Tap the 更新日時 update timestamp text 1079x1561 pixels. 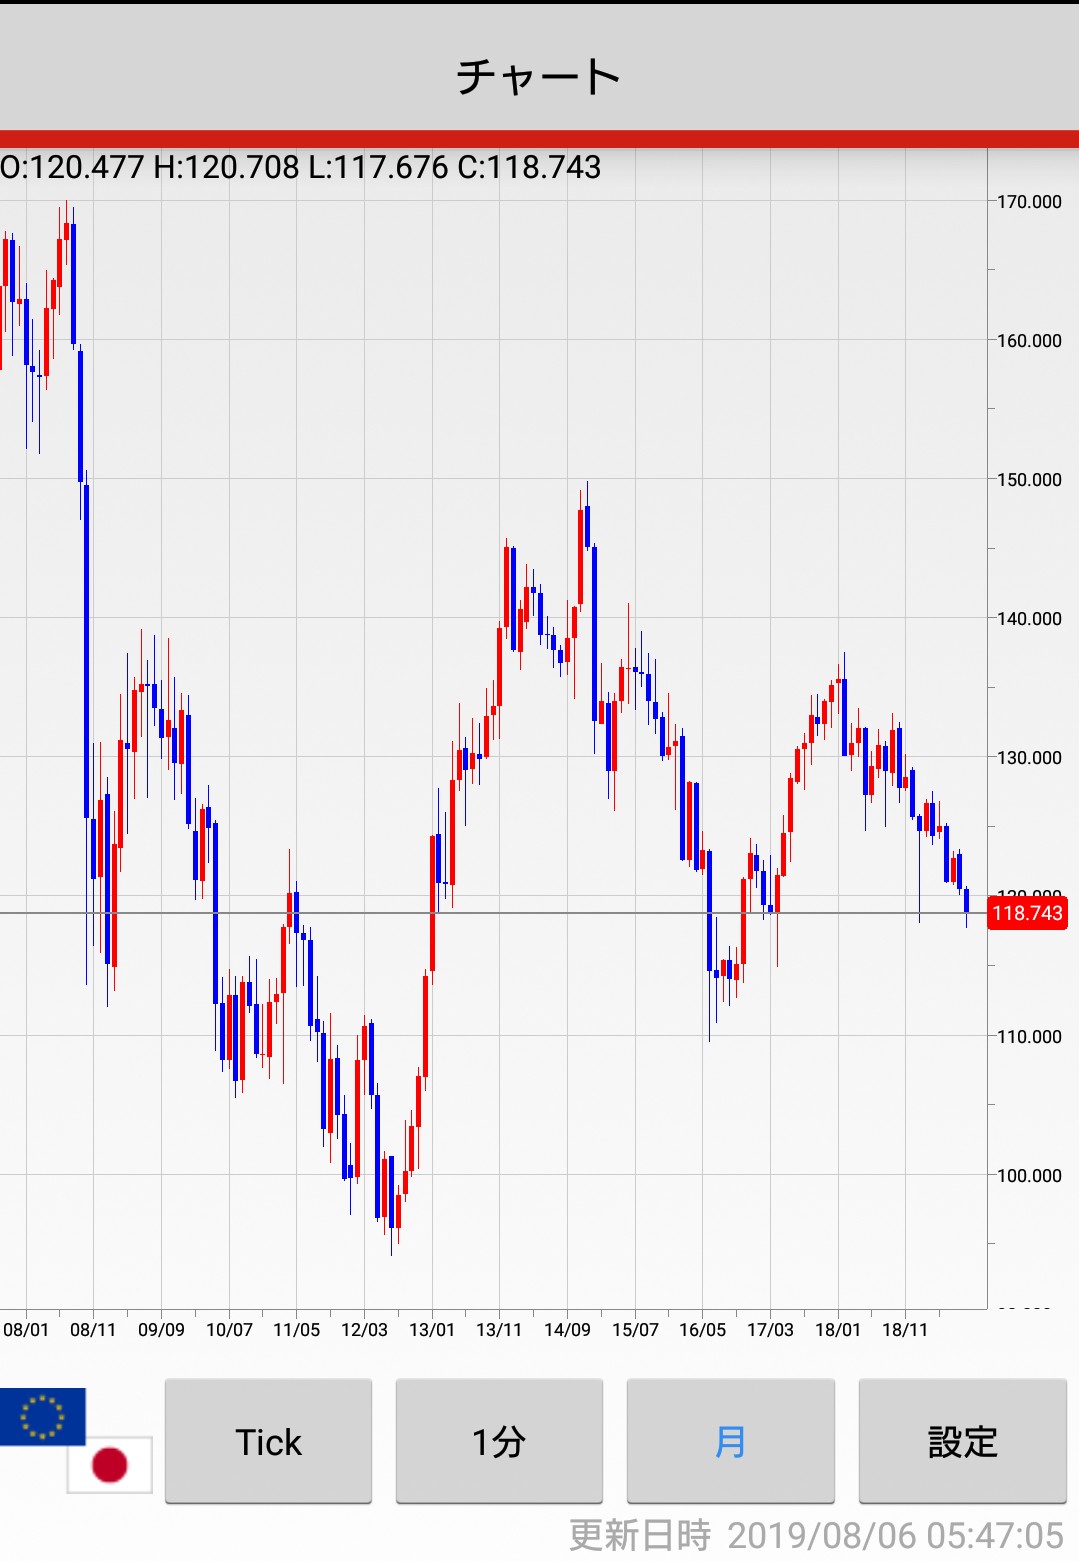[815, 1535]
